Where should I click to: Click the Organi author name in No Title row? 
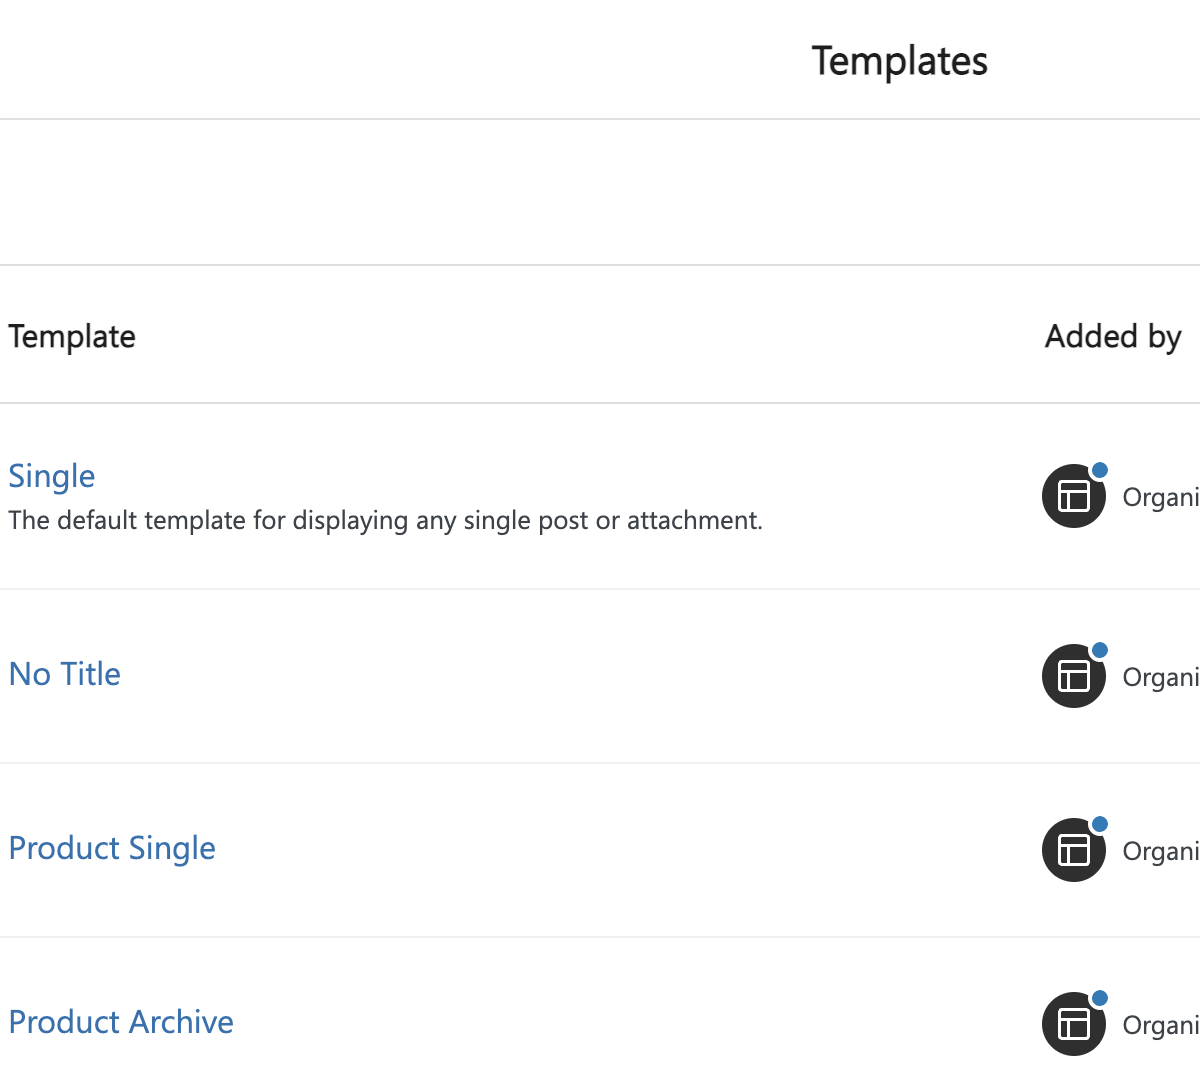point(1161,677)
